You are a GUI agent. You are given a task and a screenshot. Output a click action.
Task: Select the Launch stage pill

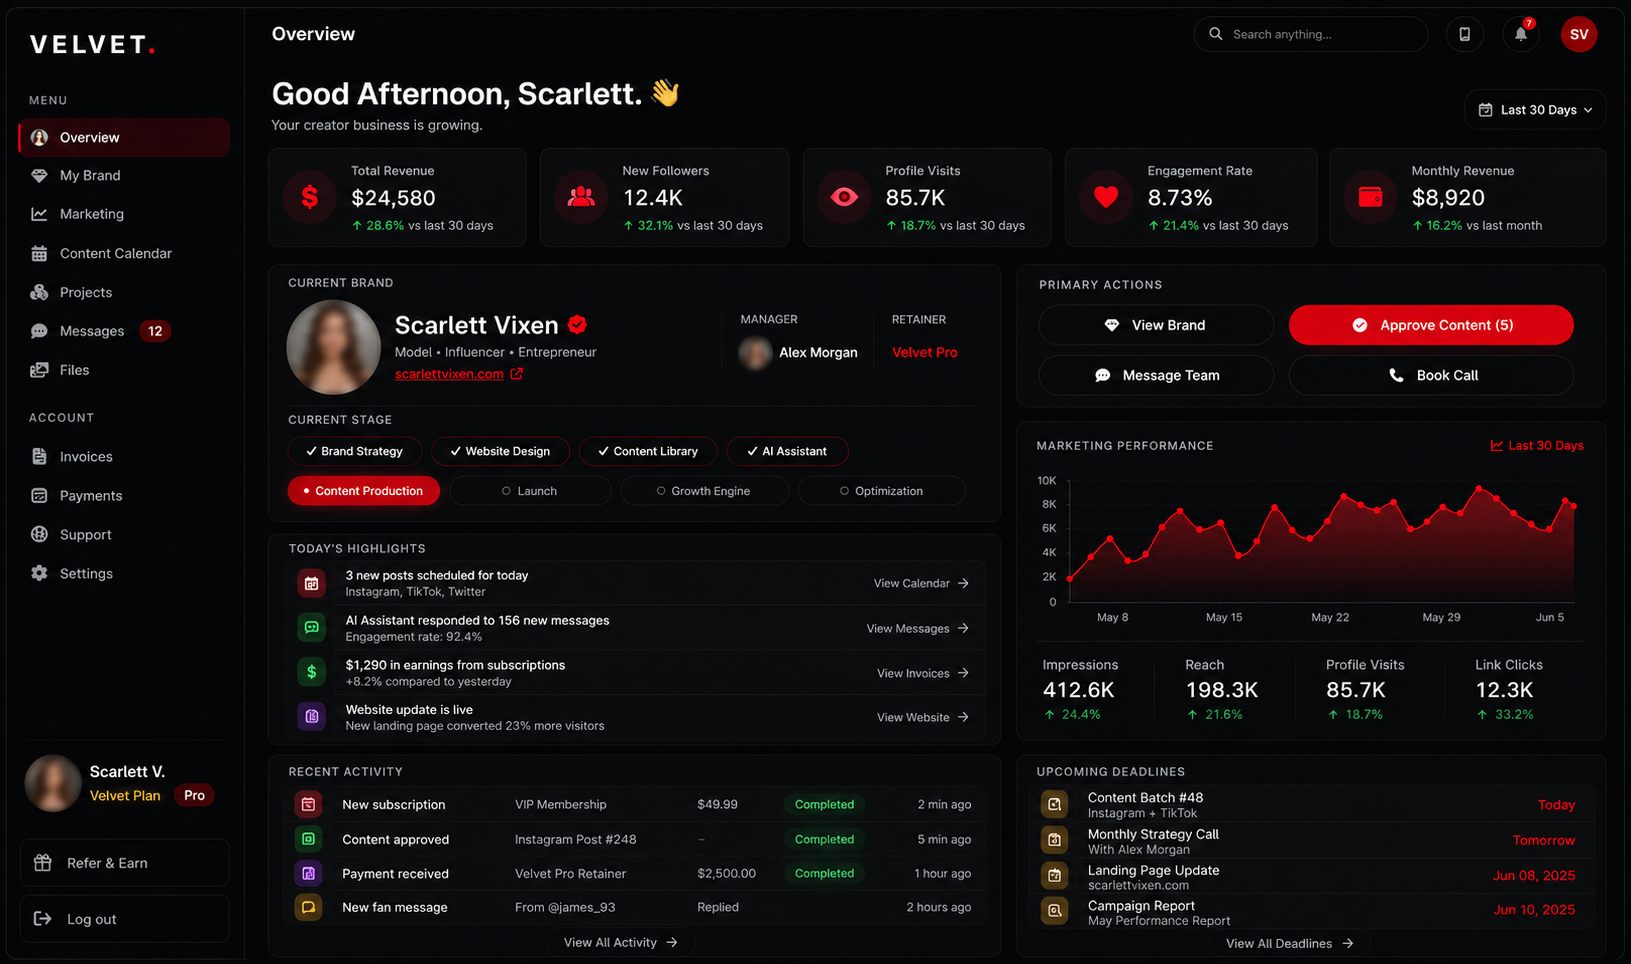(x=530, y=491)
